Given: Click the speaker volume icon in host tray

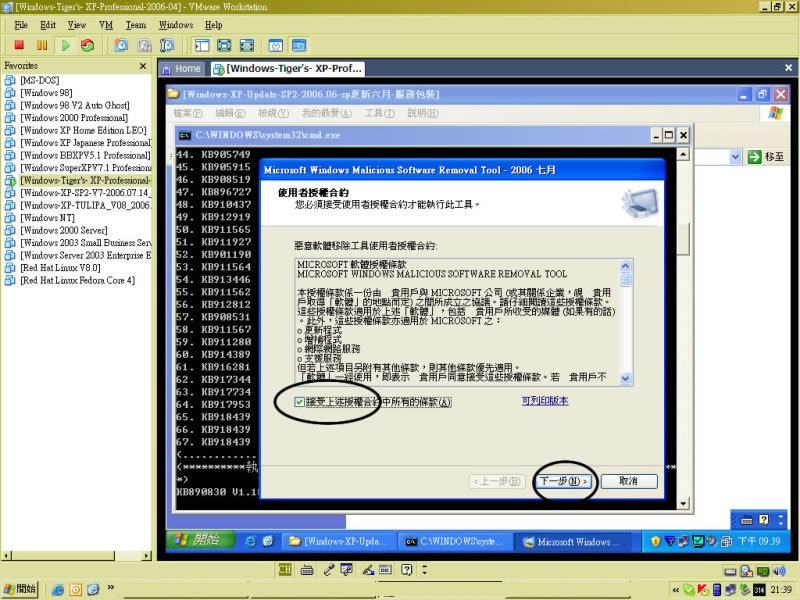Looking at the screenshot, I should click(779, 571).
